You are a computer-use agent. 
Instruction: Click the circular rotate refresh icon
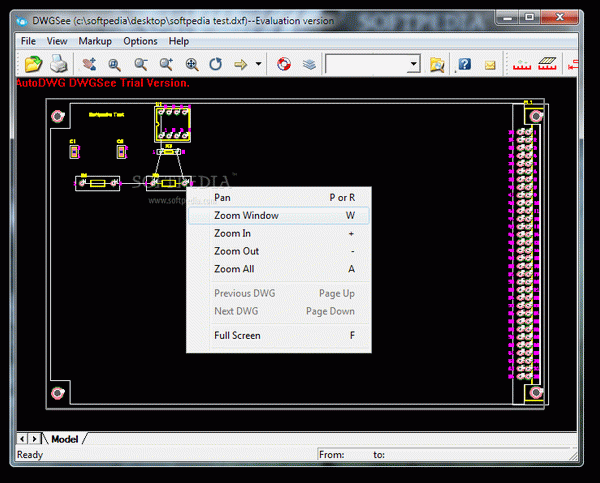(x=216, y=64)
